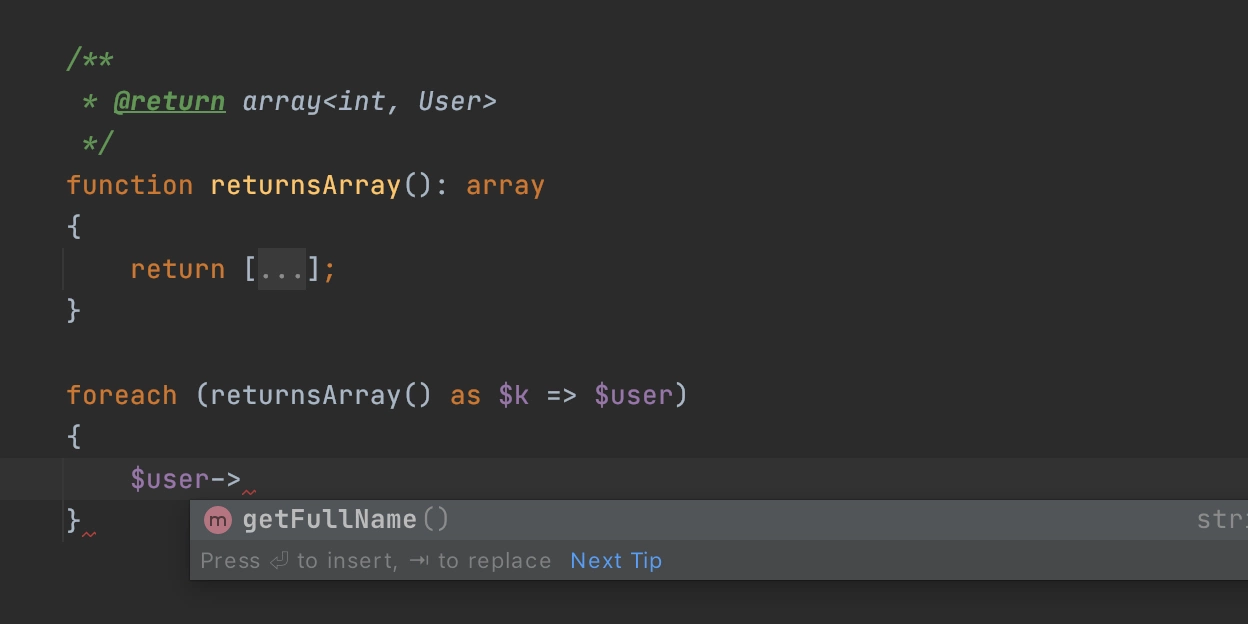Click the foreach keyword
Viewport: 1248px width, 624px height.
121,395
